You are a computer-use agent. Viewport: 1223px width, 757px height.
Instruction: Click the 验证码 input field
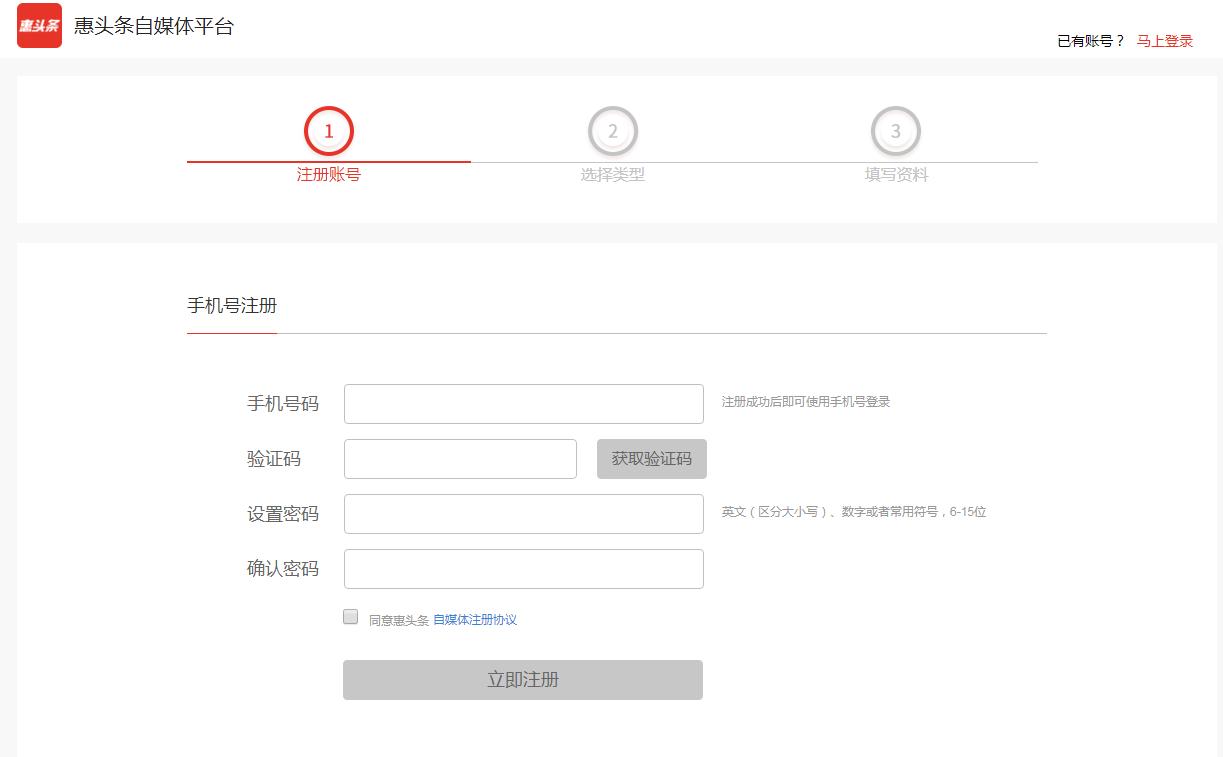[x=459, y=458]
